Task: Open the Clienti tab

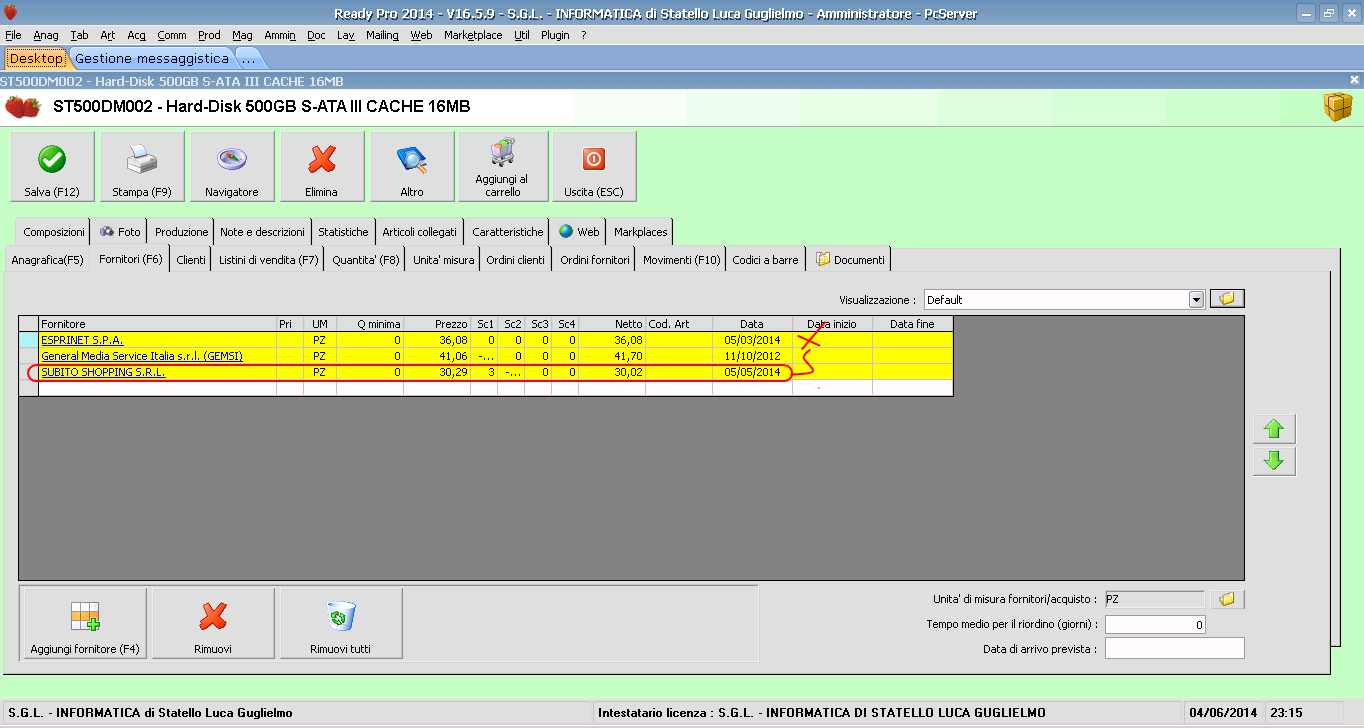Action: pyautogui.click(x=191, y=260)
